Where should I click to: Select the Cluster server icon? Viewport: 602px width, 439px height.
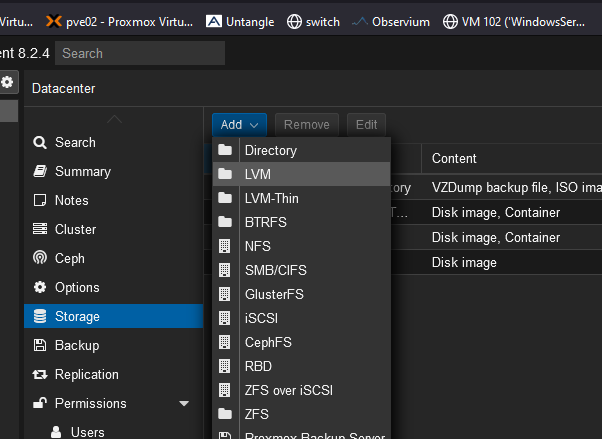click(x=40, y=229)
